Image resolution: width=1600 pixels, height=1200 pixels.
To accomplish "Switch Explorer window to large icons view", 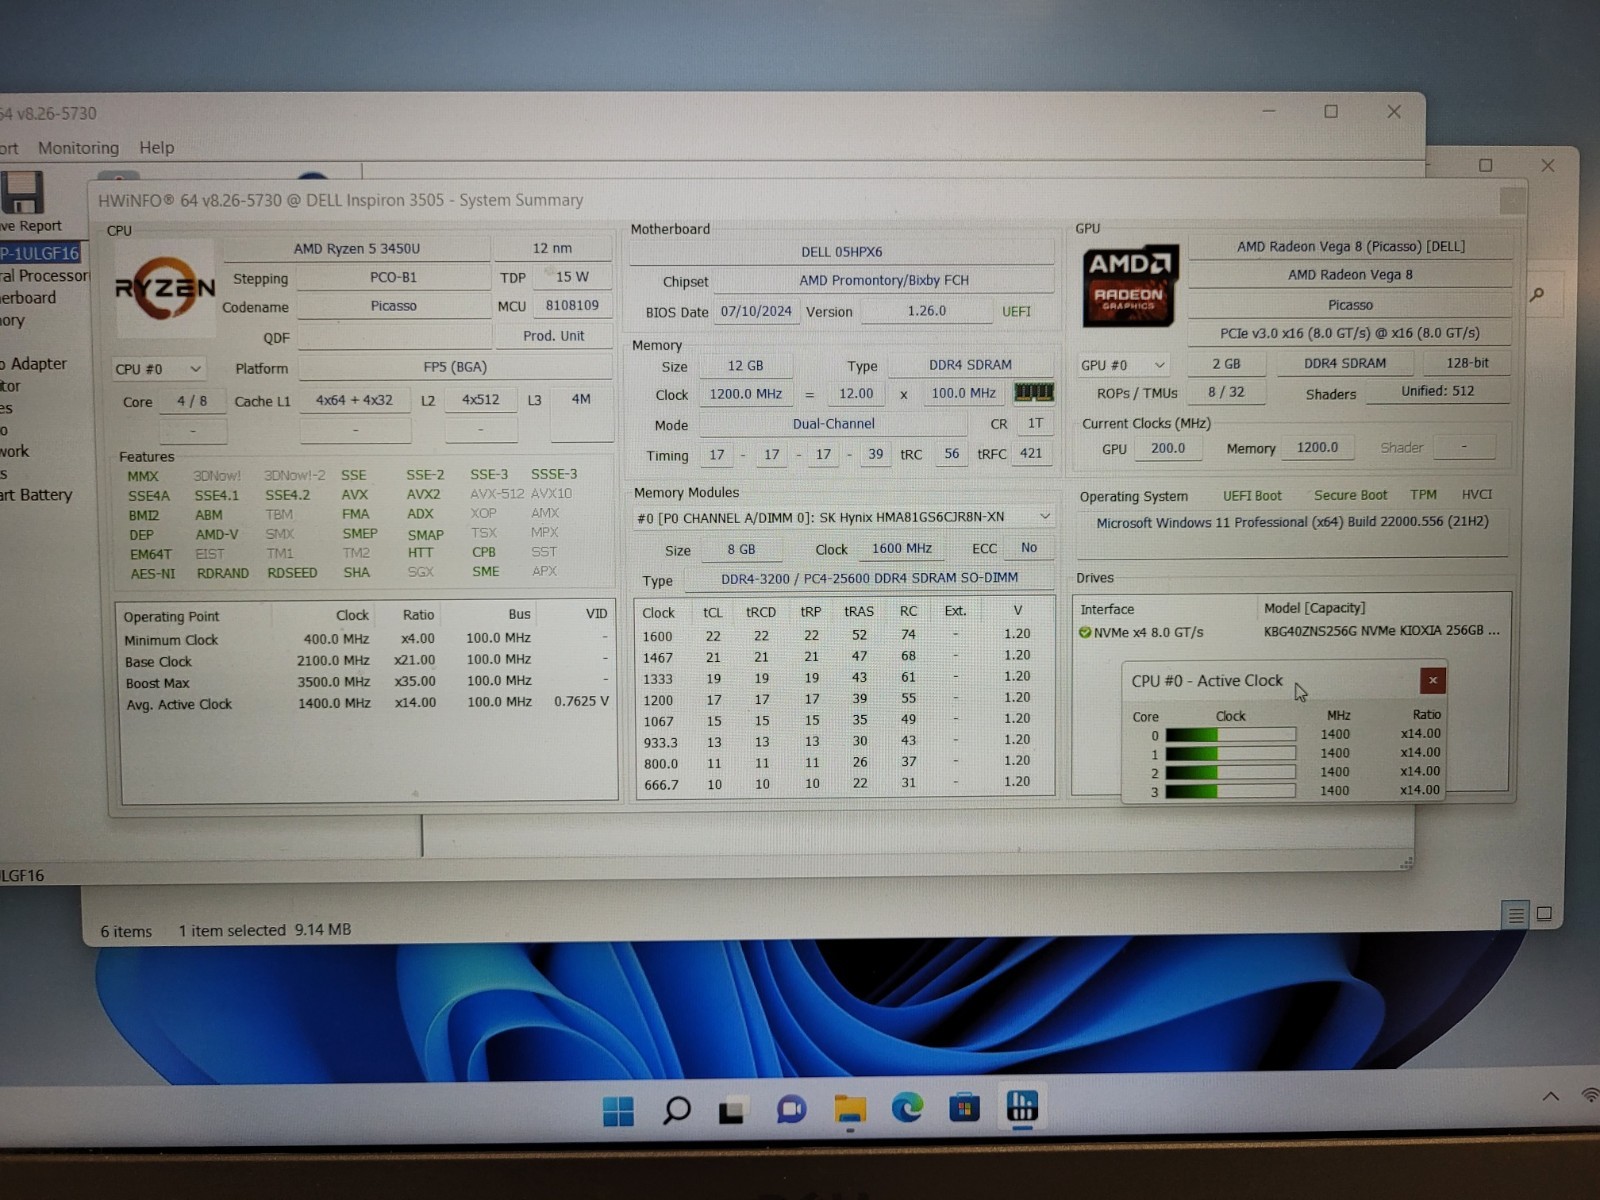I will pyautogui.click(x=1544, y=914).
